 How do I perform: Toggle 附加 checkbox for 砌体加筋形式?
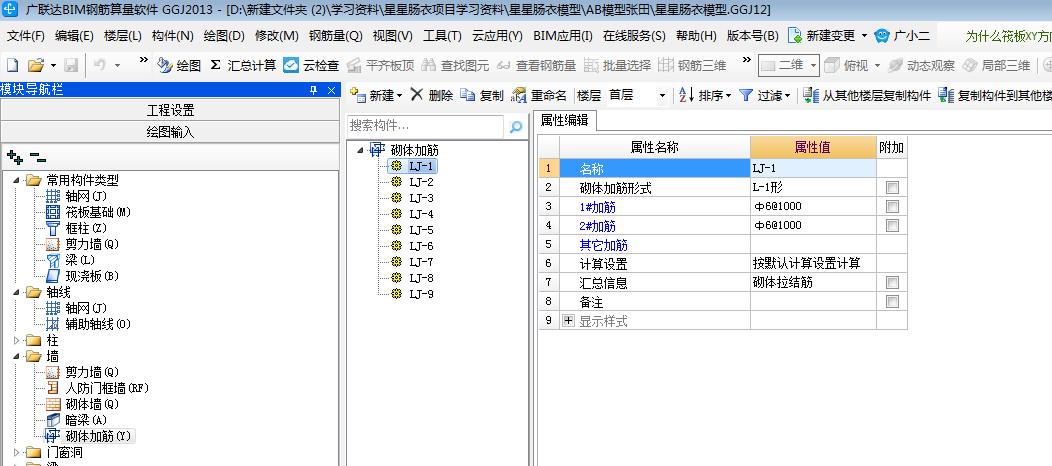[x=892, y=188]
